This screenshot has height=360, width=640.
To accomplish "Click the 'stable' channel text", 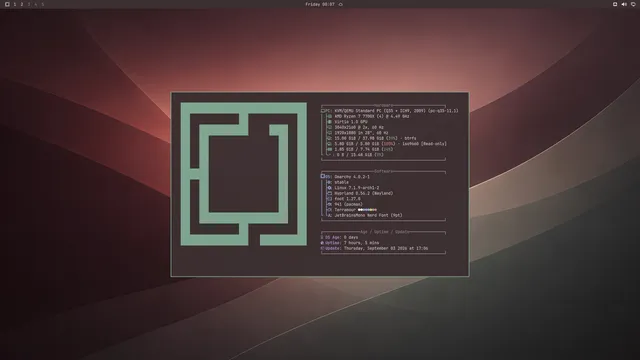I will tap(341, 182).
